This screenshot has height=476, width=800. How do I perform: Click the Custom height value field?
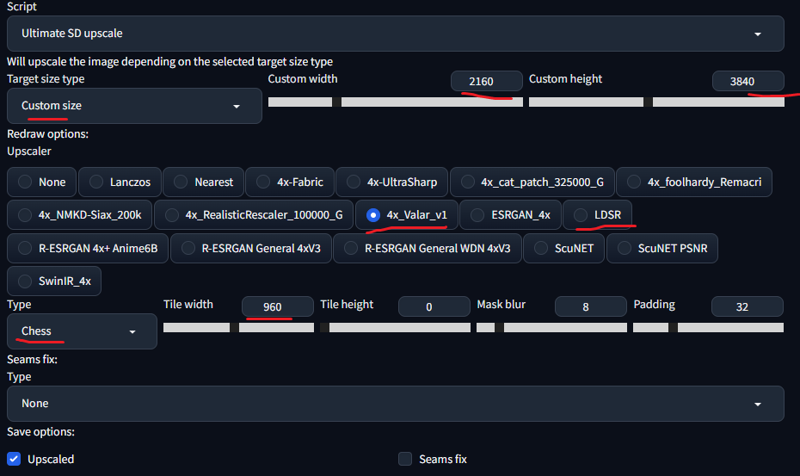(x=748, y=81)
